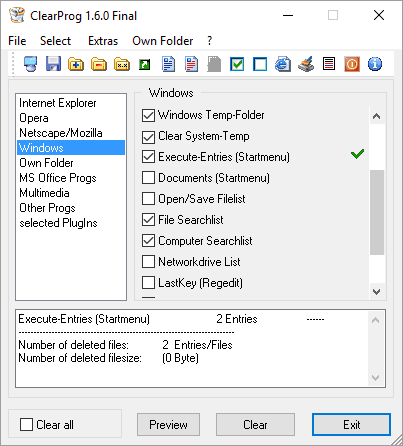Image resolution: width=403 pixels, height=446 pixels.
Task: Check LastKey (Regedit) option
Action: pyautogui.click(x=148, y=283)
